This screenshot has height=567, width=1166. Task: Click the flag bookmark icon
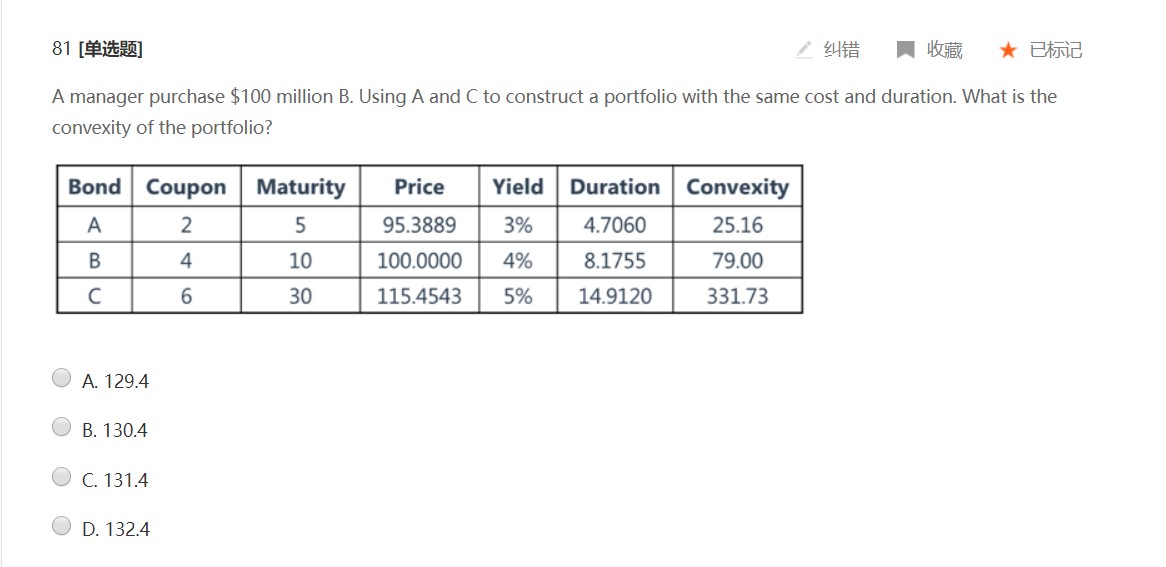tap(905, 49)
